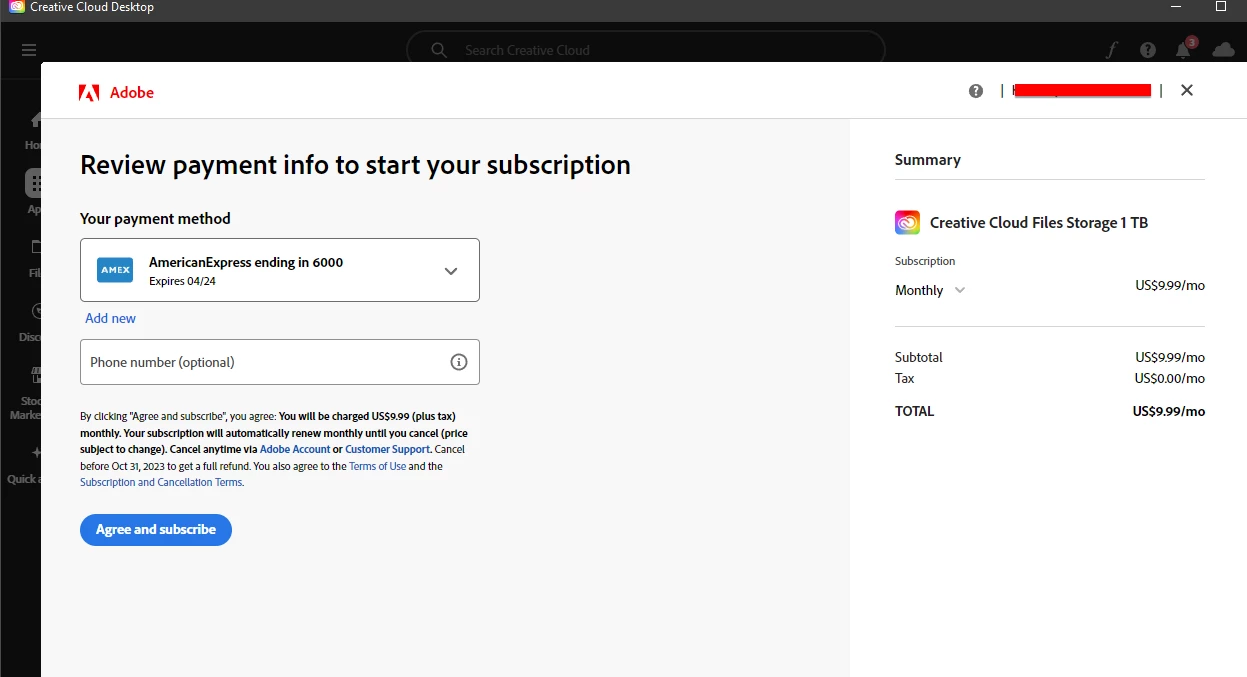
Task: Click the Add new payment link
Action: click(110, 318)
